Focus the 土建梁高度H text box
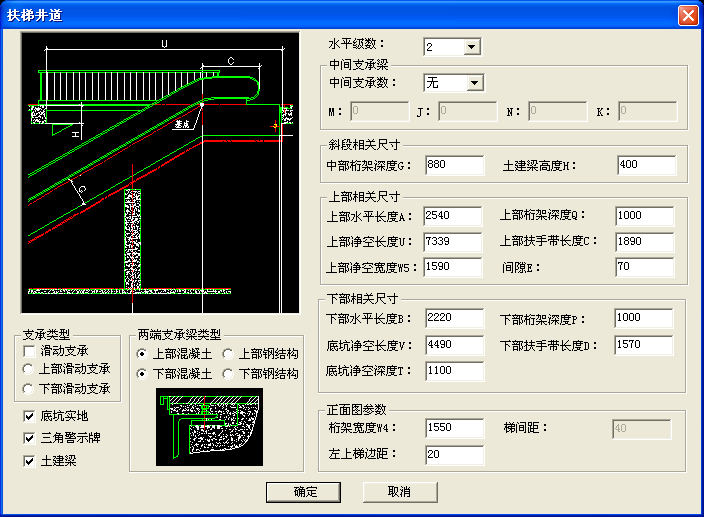The width and height of the screenshot is (704, 517). pyautogui.click(x=646, y=165)
